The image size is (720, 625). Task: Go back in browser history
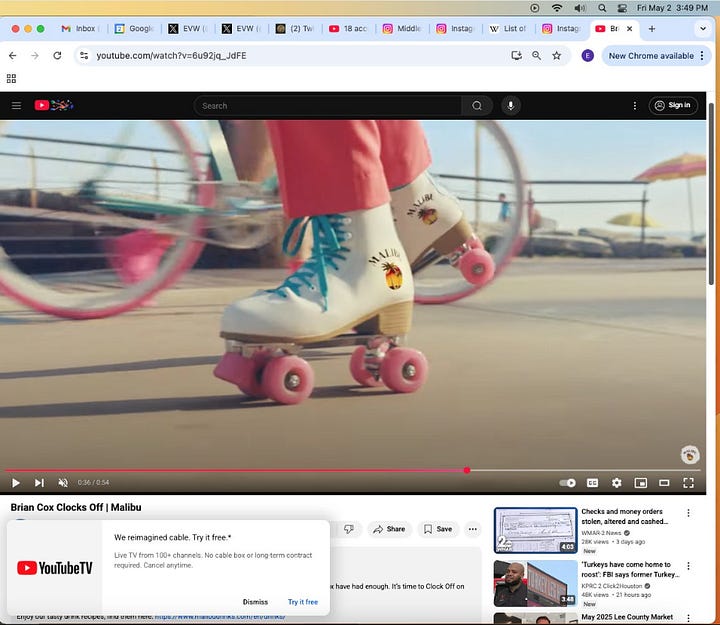pyautogui.click(x=13, y=56)
